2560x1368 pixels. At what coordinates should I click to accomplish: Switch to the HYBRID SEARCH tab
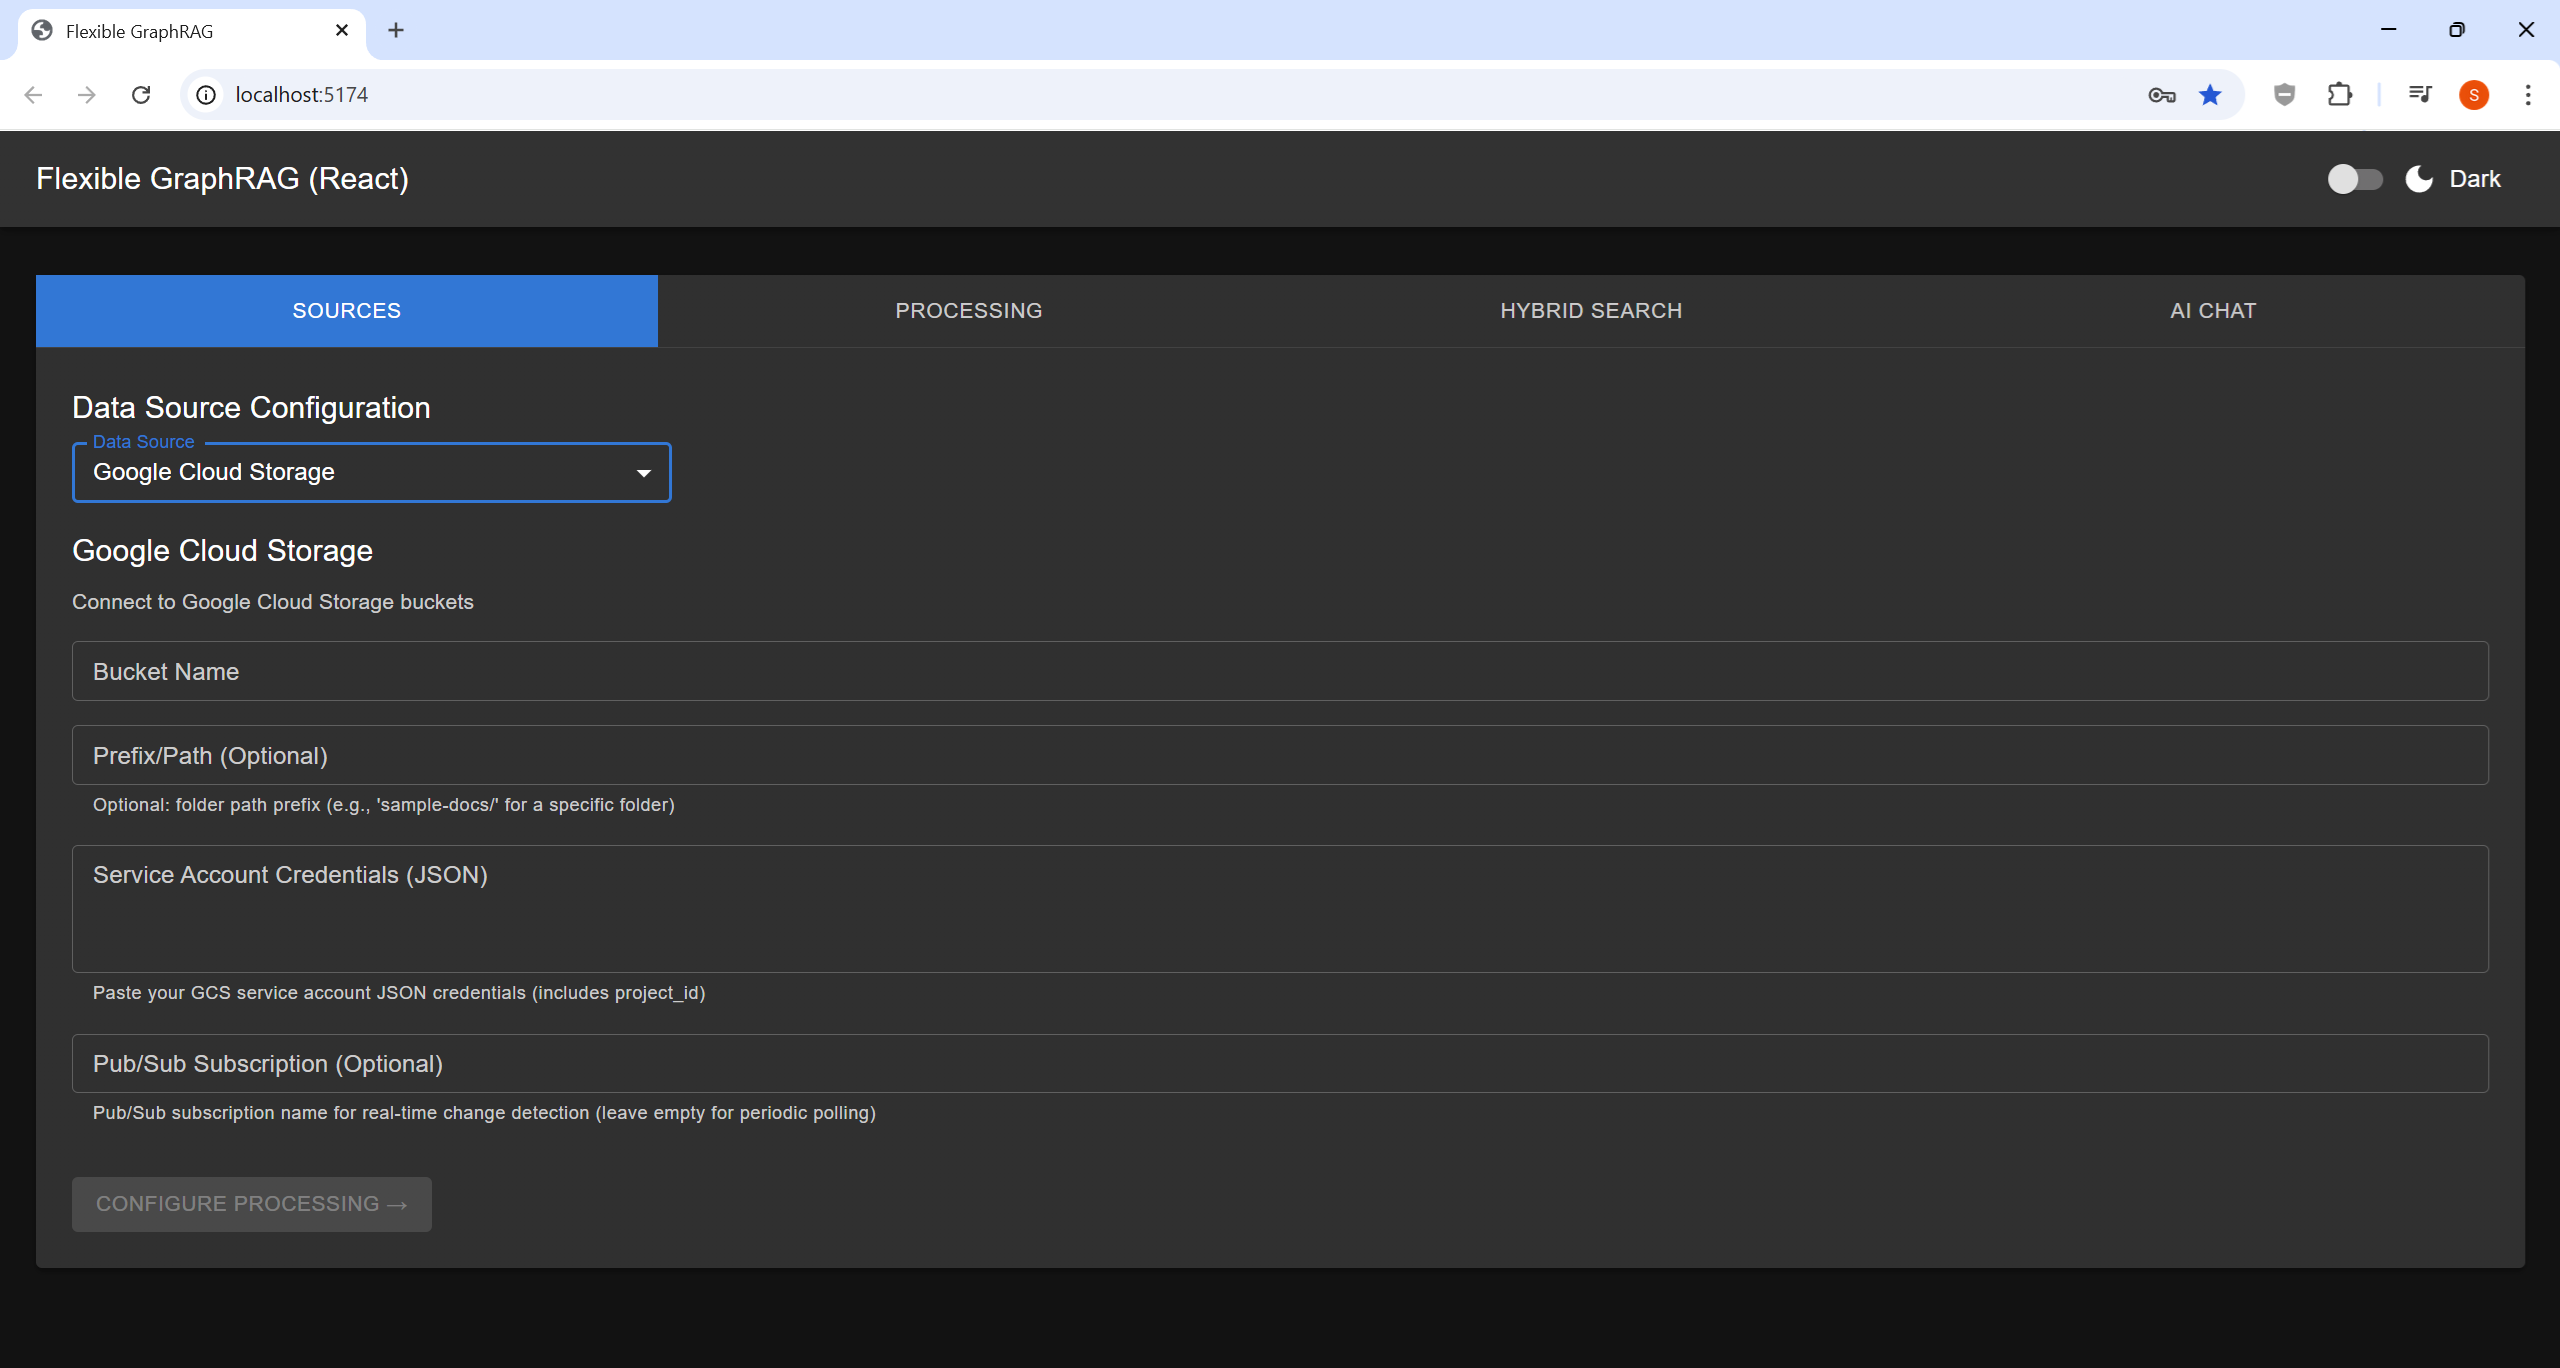point(1590,310)
